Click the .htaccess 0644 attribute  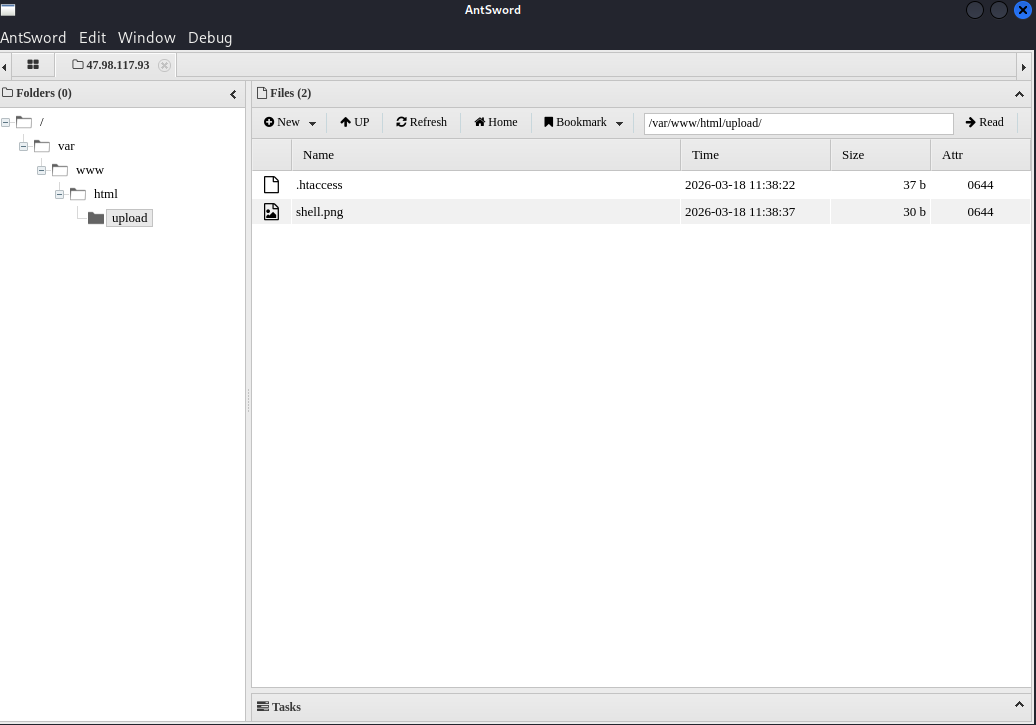pos(980,185)
